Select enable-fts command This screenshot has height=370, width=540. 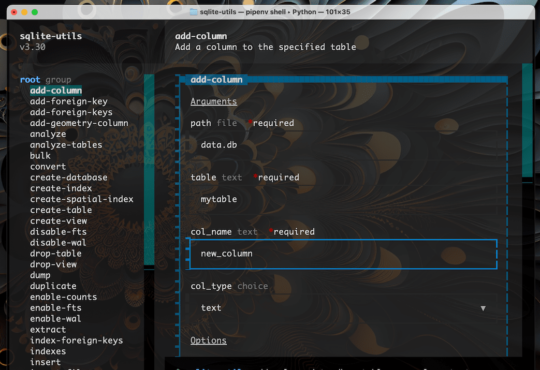(x=55, y=308)
